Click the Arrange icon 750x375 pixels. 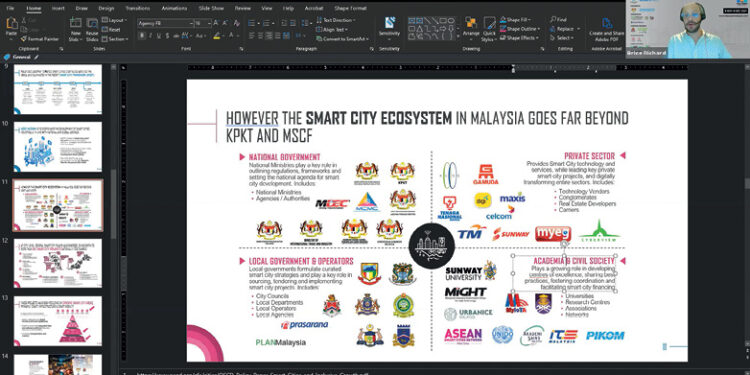click(471, 23)
